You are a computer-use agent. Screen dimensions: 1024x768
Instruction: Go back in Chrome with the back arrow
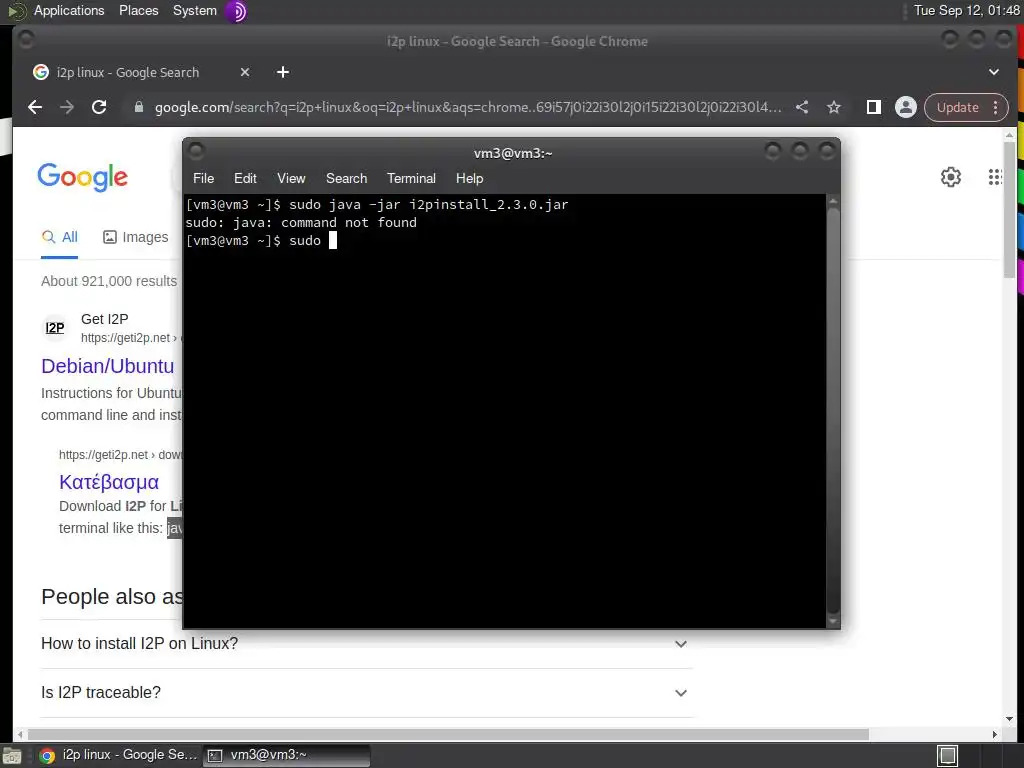point(35,107)
